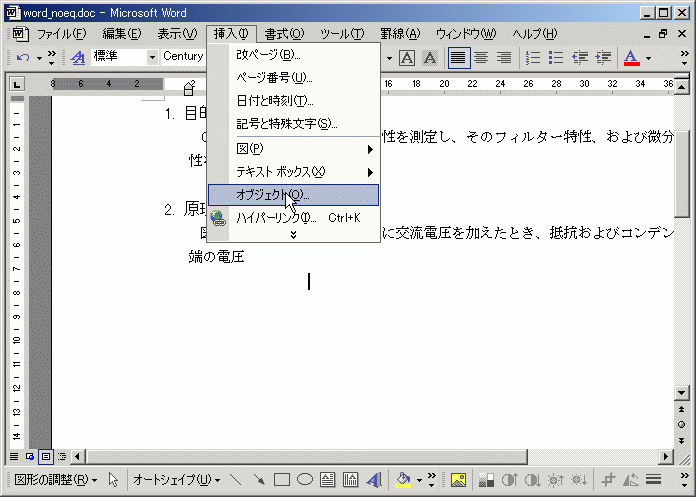Click the vertical scrollbar down arrow

(683, 393)
